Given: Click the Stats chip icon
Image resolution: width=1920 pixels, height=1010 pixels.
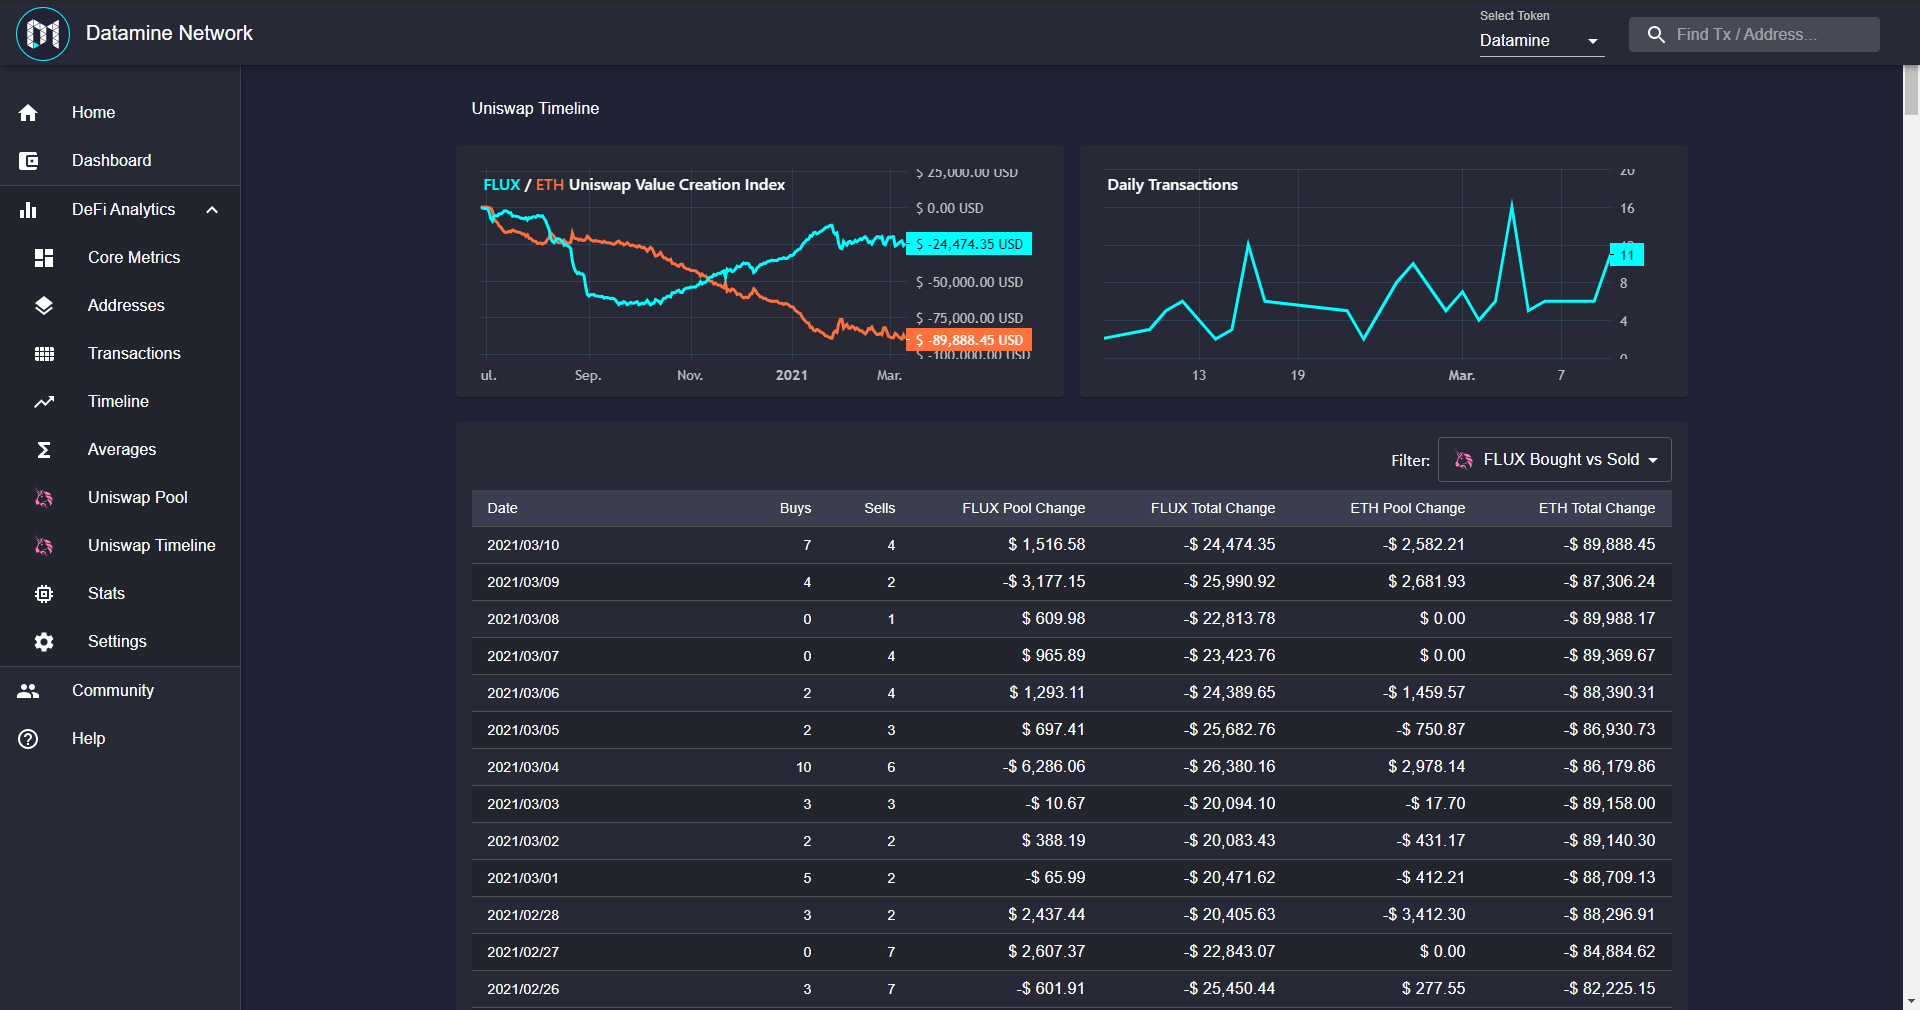Looking at the screenshot, I should click(44, 594).
